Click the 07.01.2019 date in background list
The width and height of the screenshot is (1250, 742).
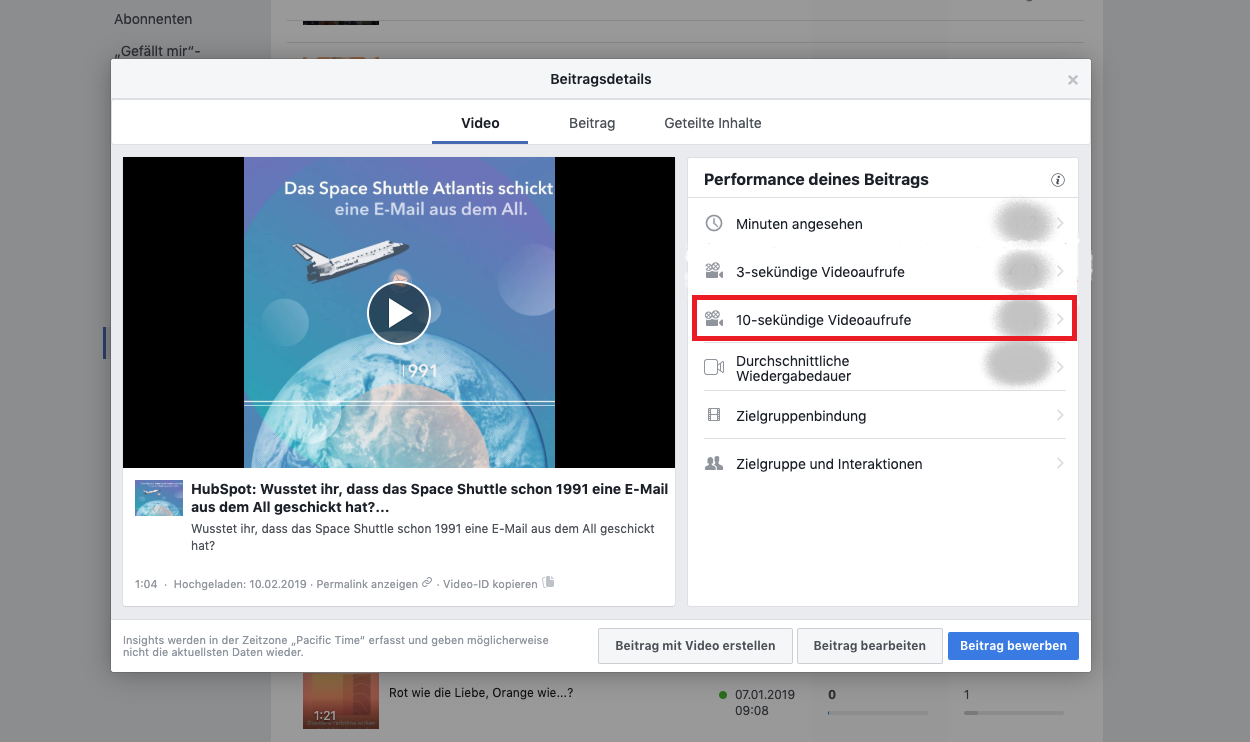[x=764, y=694]
